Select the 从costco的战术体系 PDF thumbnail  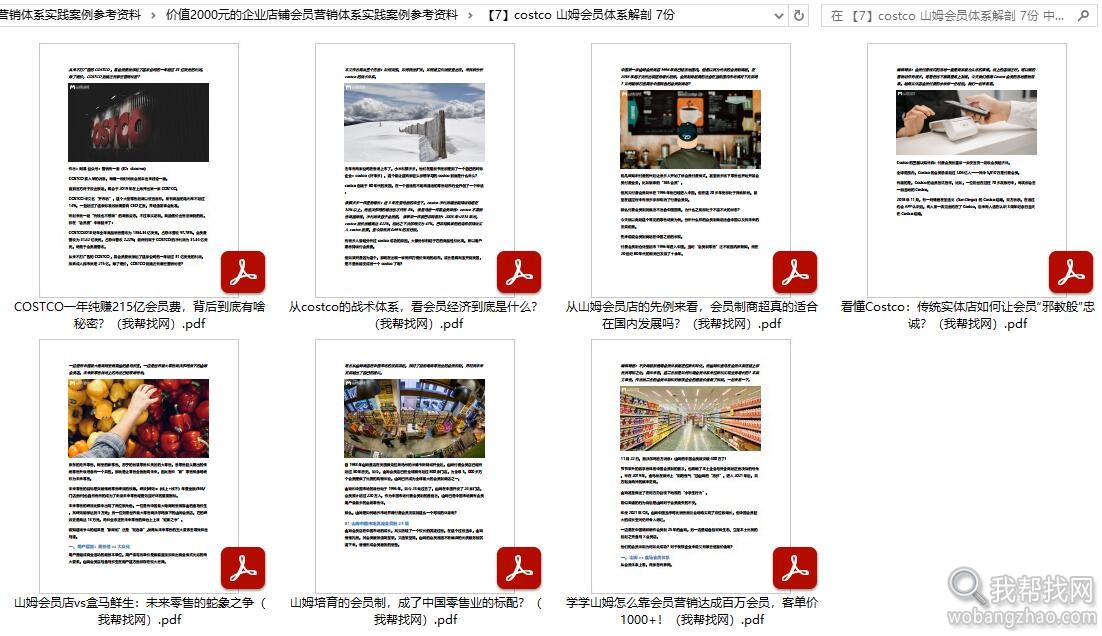coord(415,170)
